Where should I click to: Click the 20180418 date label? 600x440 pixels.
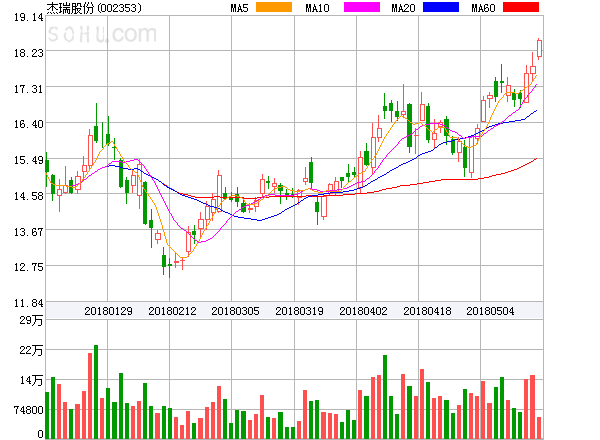(x=427, y=311)
